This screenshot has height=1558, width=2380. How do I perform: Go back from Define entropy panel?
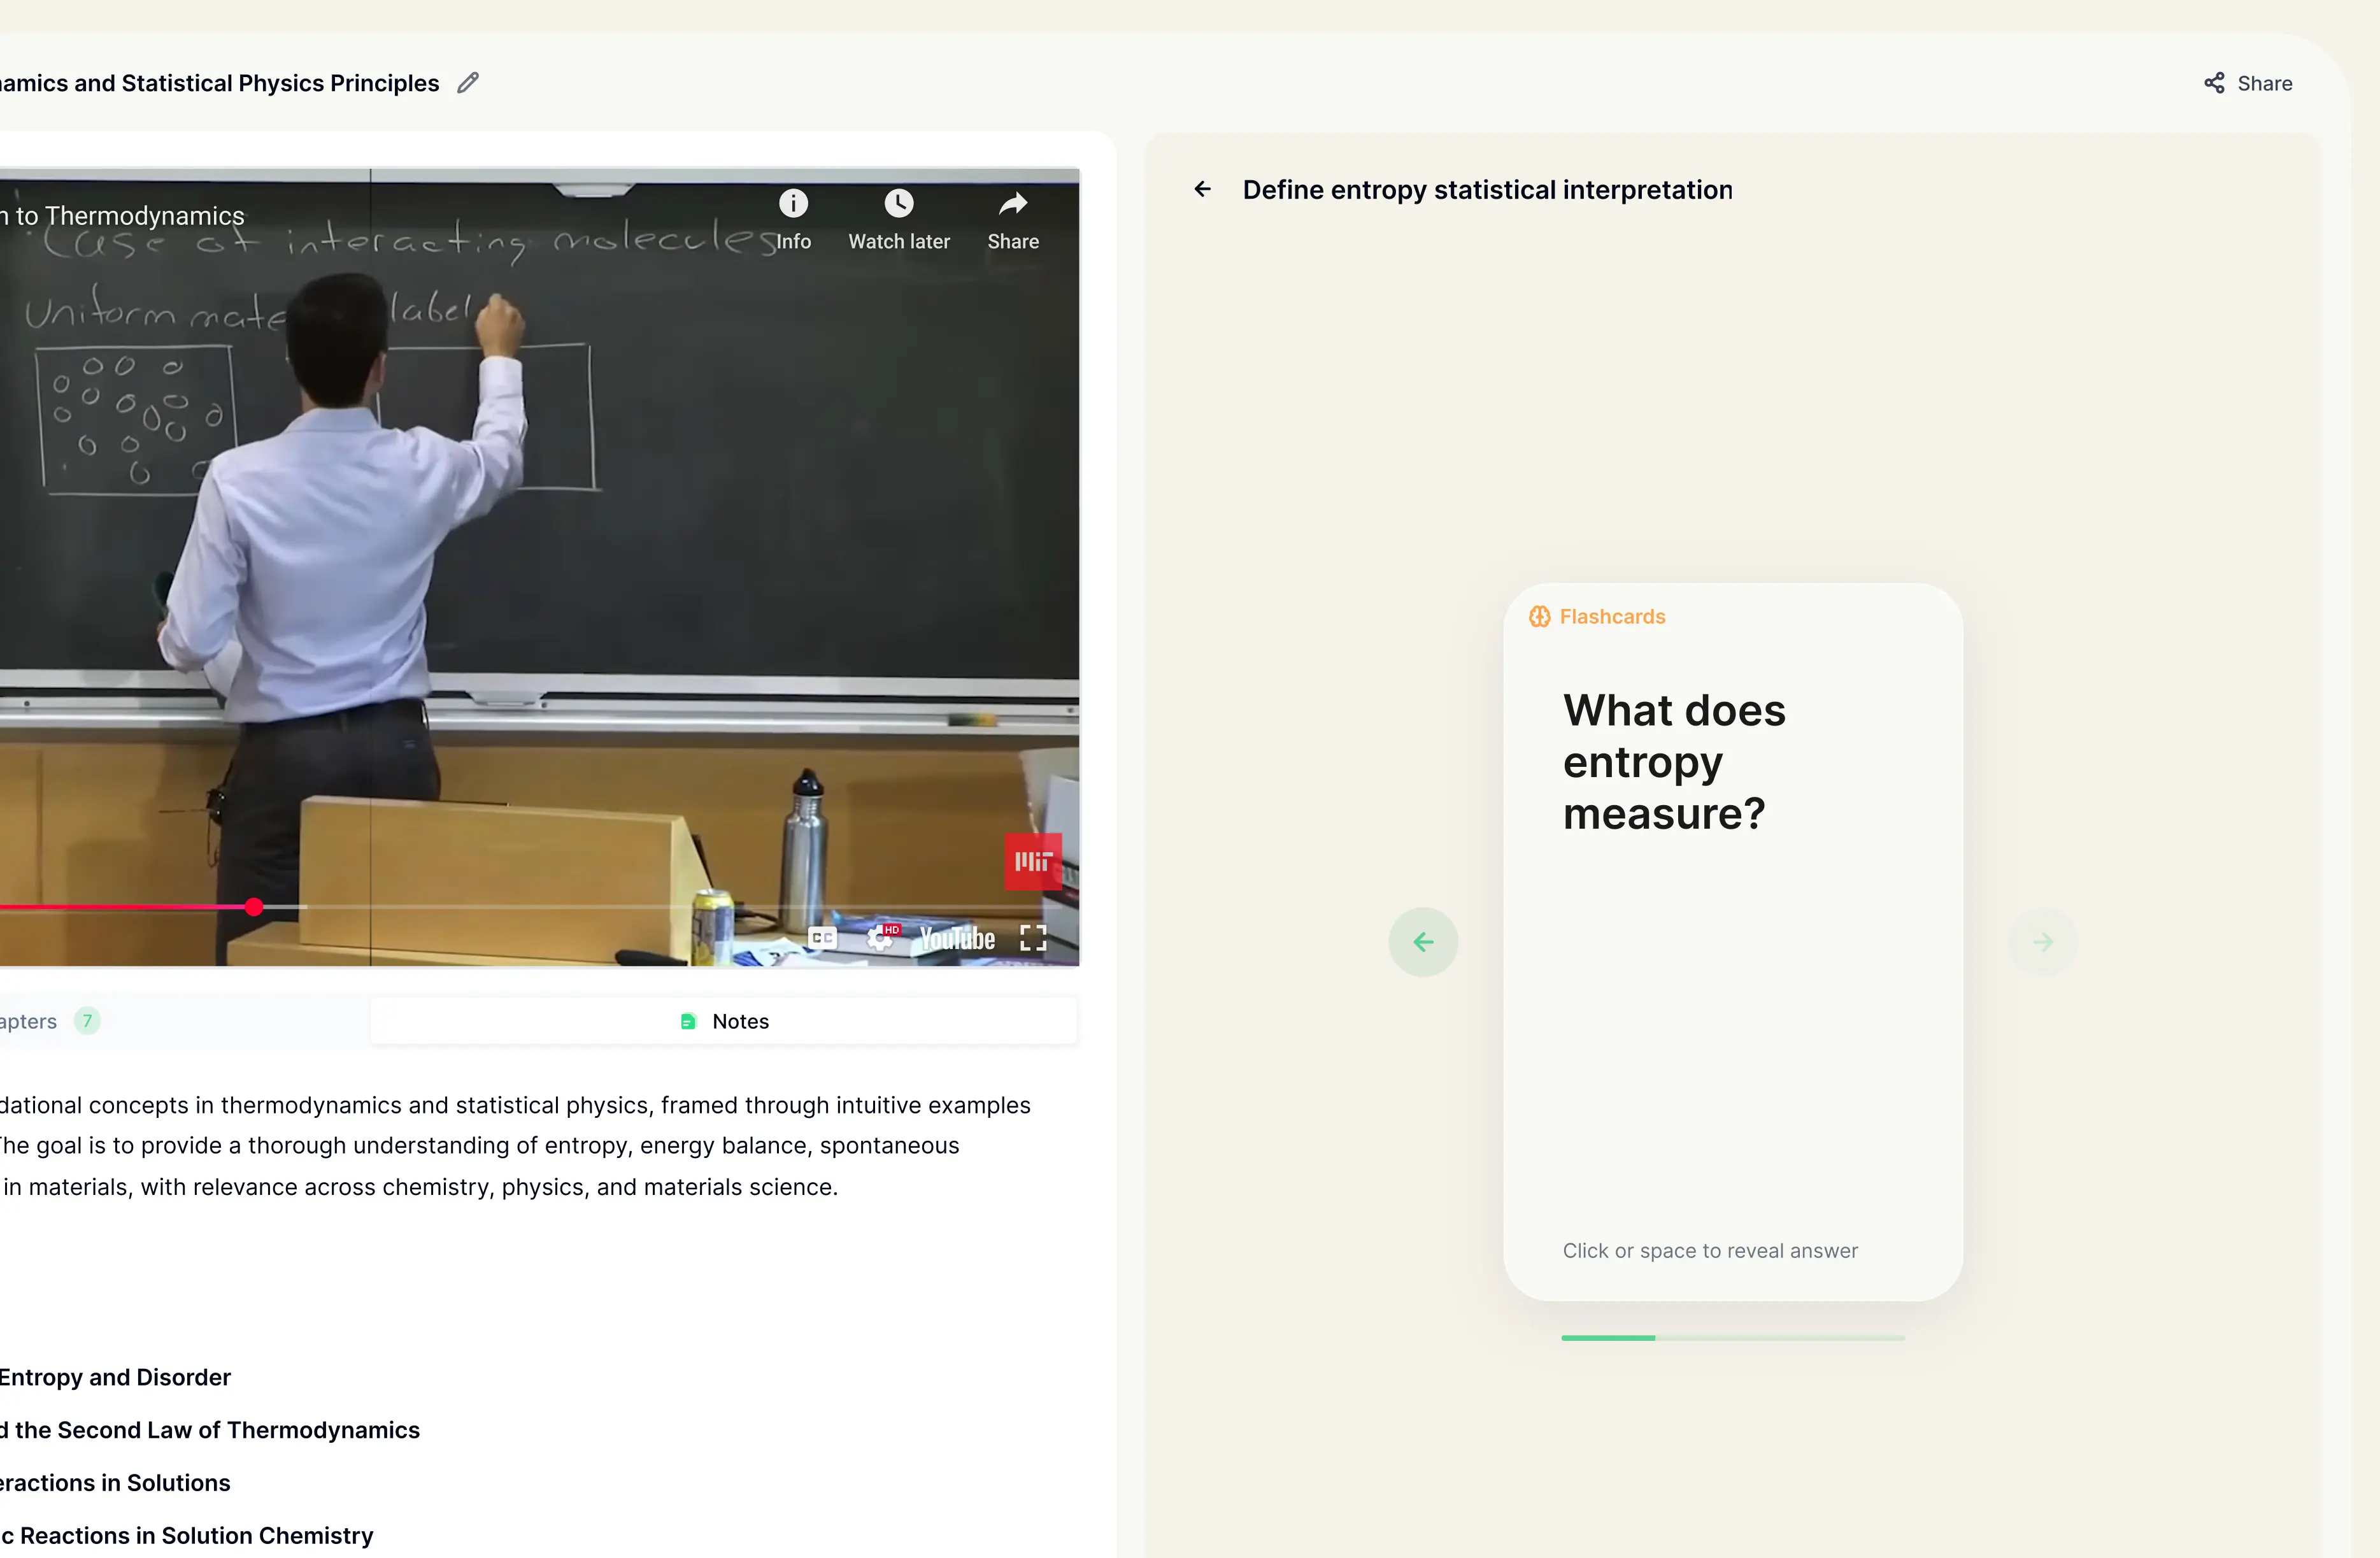coord(1202,189)
